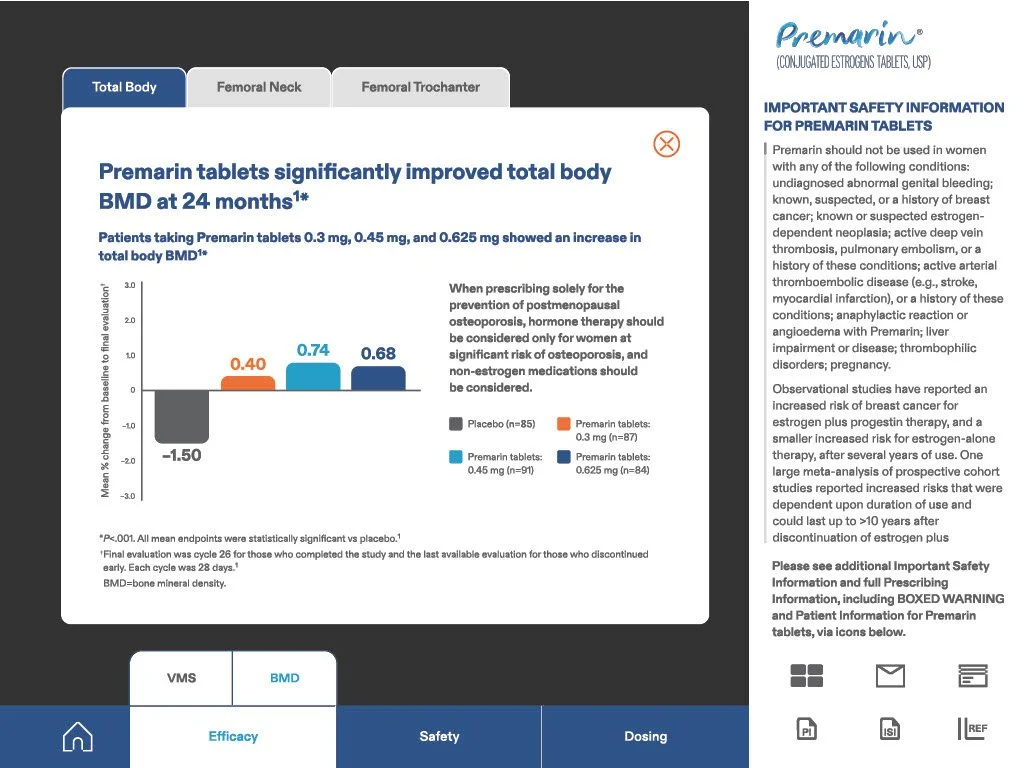Click the dark blue 0.625 mg legend swatch
The image size is (1024, 768).
(x=564, y=456)
